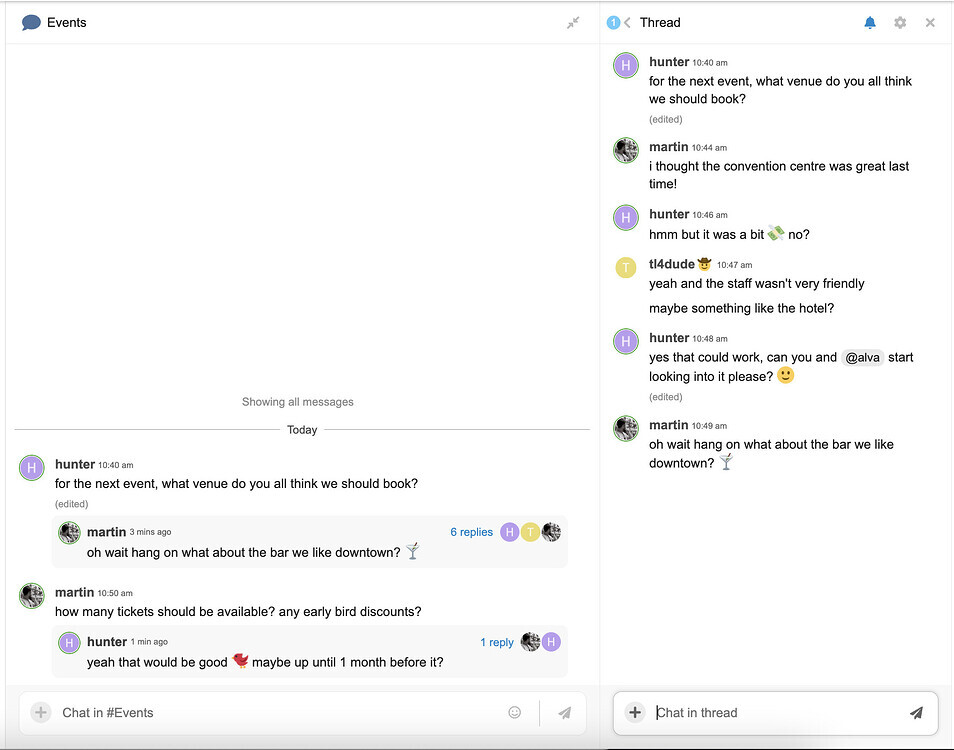This screenshot has height=750, width=954.
Task: Click hunter's avatar at the top of the Thread
Action: point(625,65)
